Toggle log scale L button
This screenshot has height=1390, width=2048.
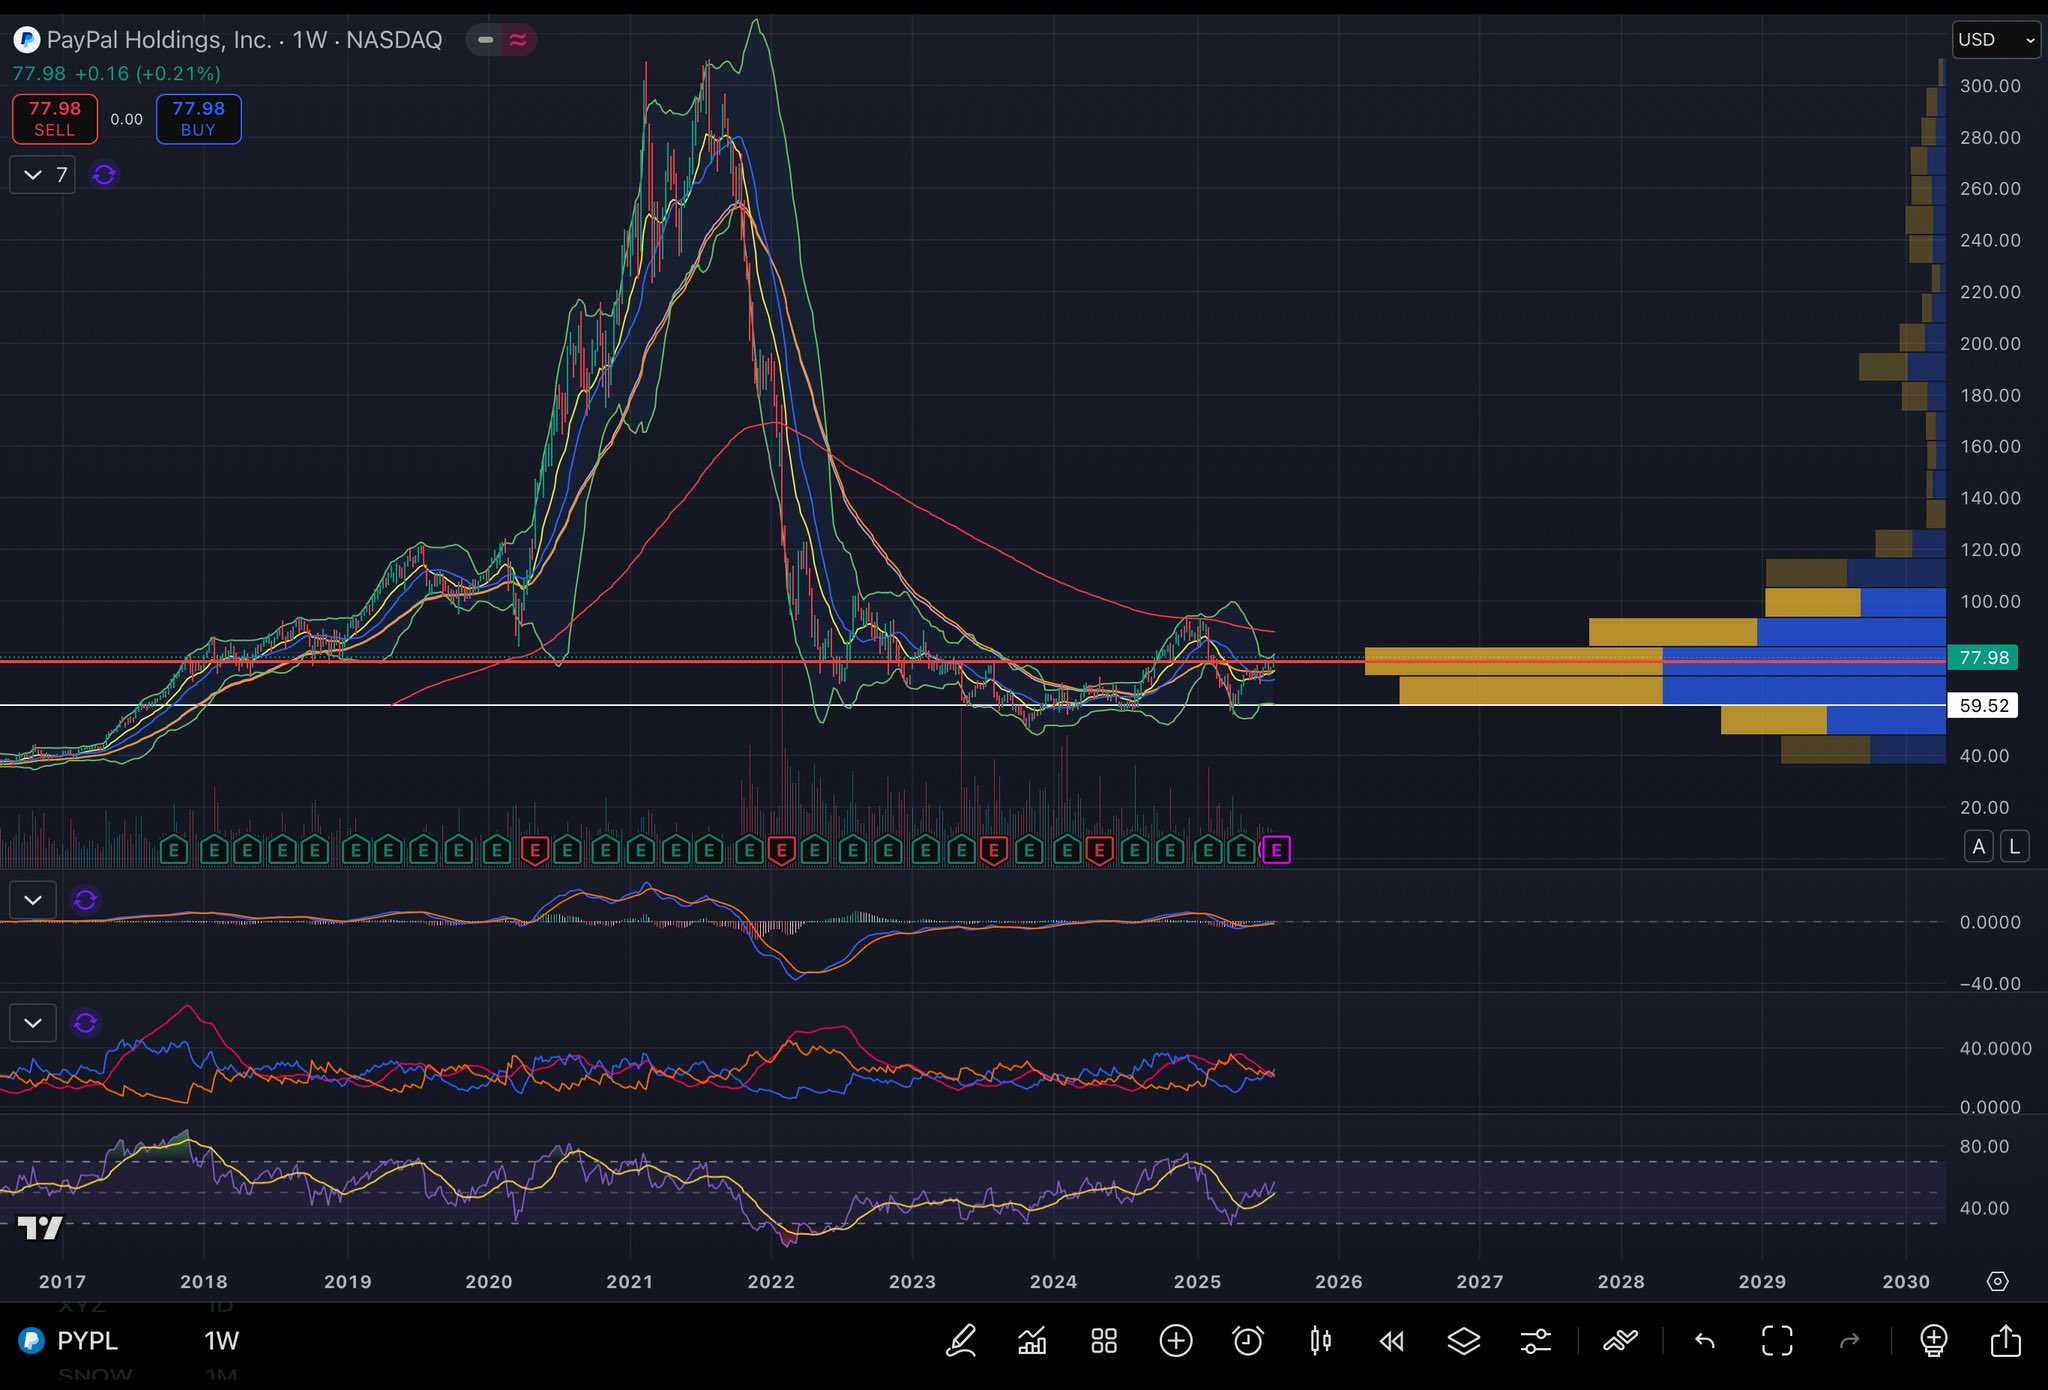point(2014,847)
